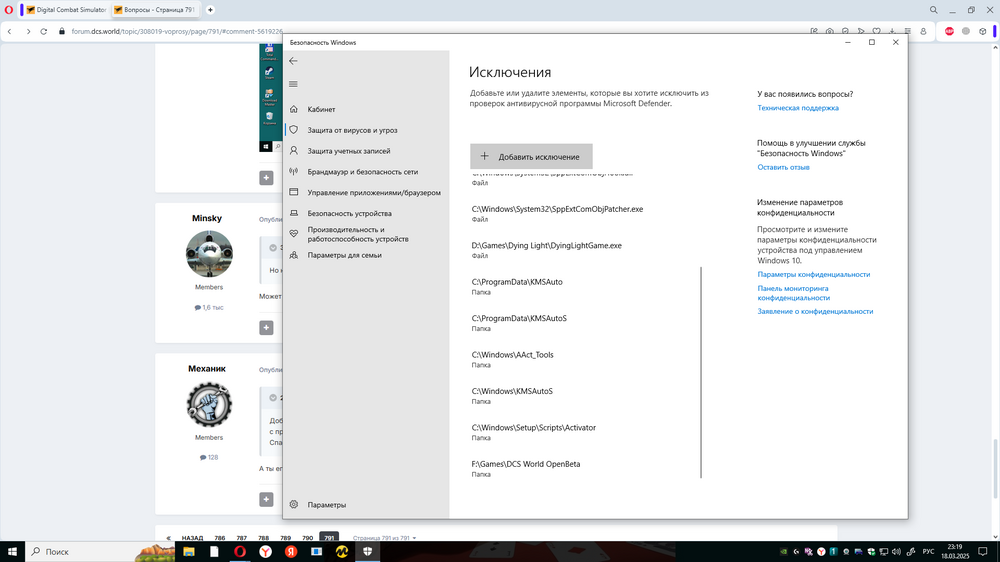
Task: Click Opera menu logo icon
Action: click(9, 10)
